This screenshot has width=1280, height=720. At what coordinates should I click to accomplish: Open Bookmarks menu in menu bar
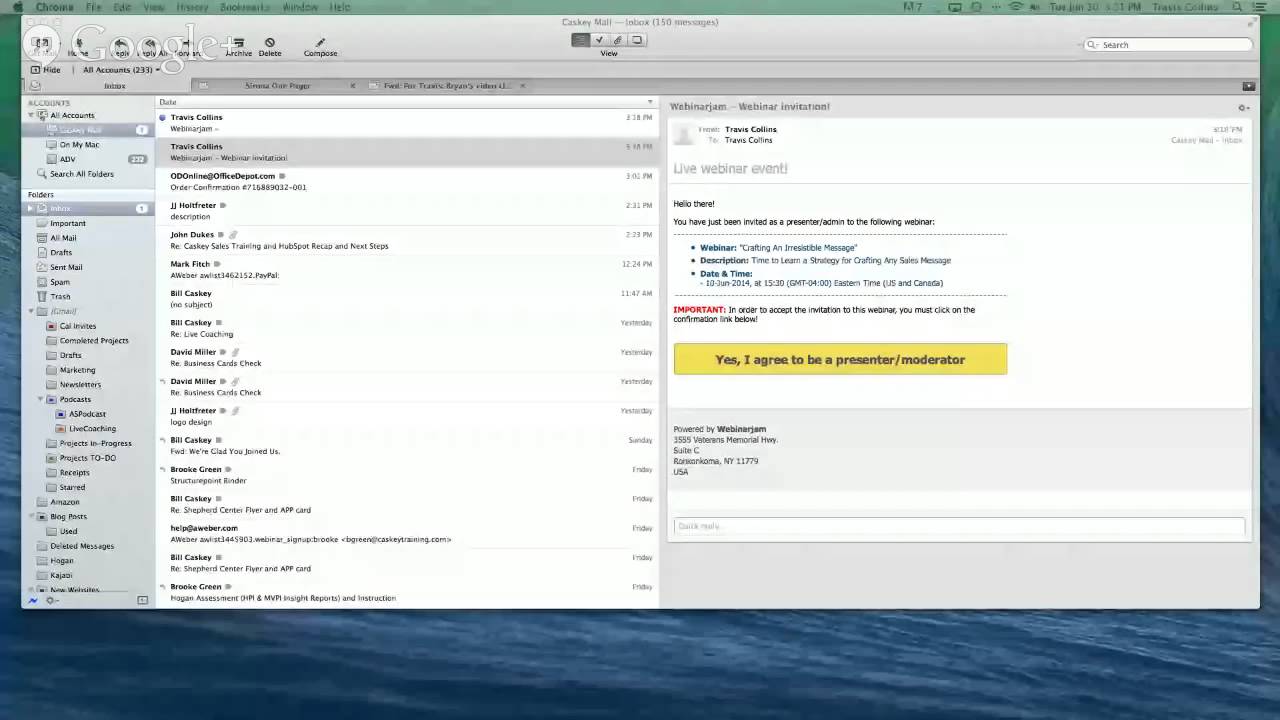[x=245, y=7]
